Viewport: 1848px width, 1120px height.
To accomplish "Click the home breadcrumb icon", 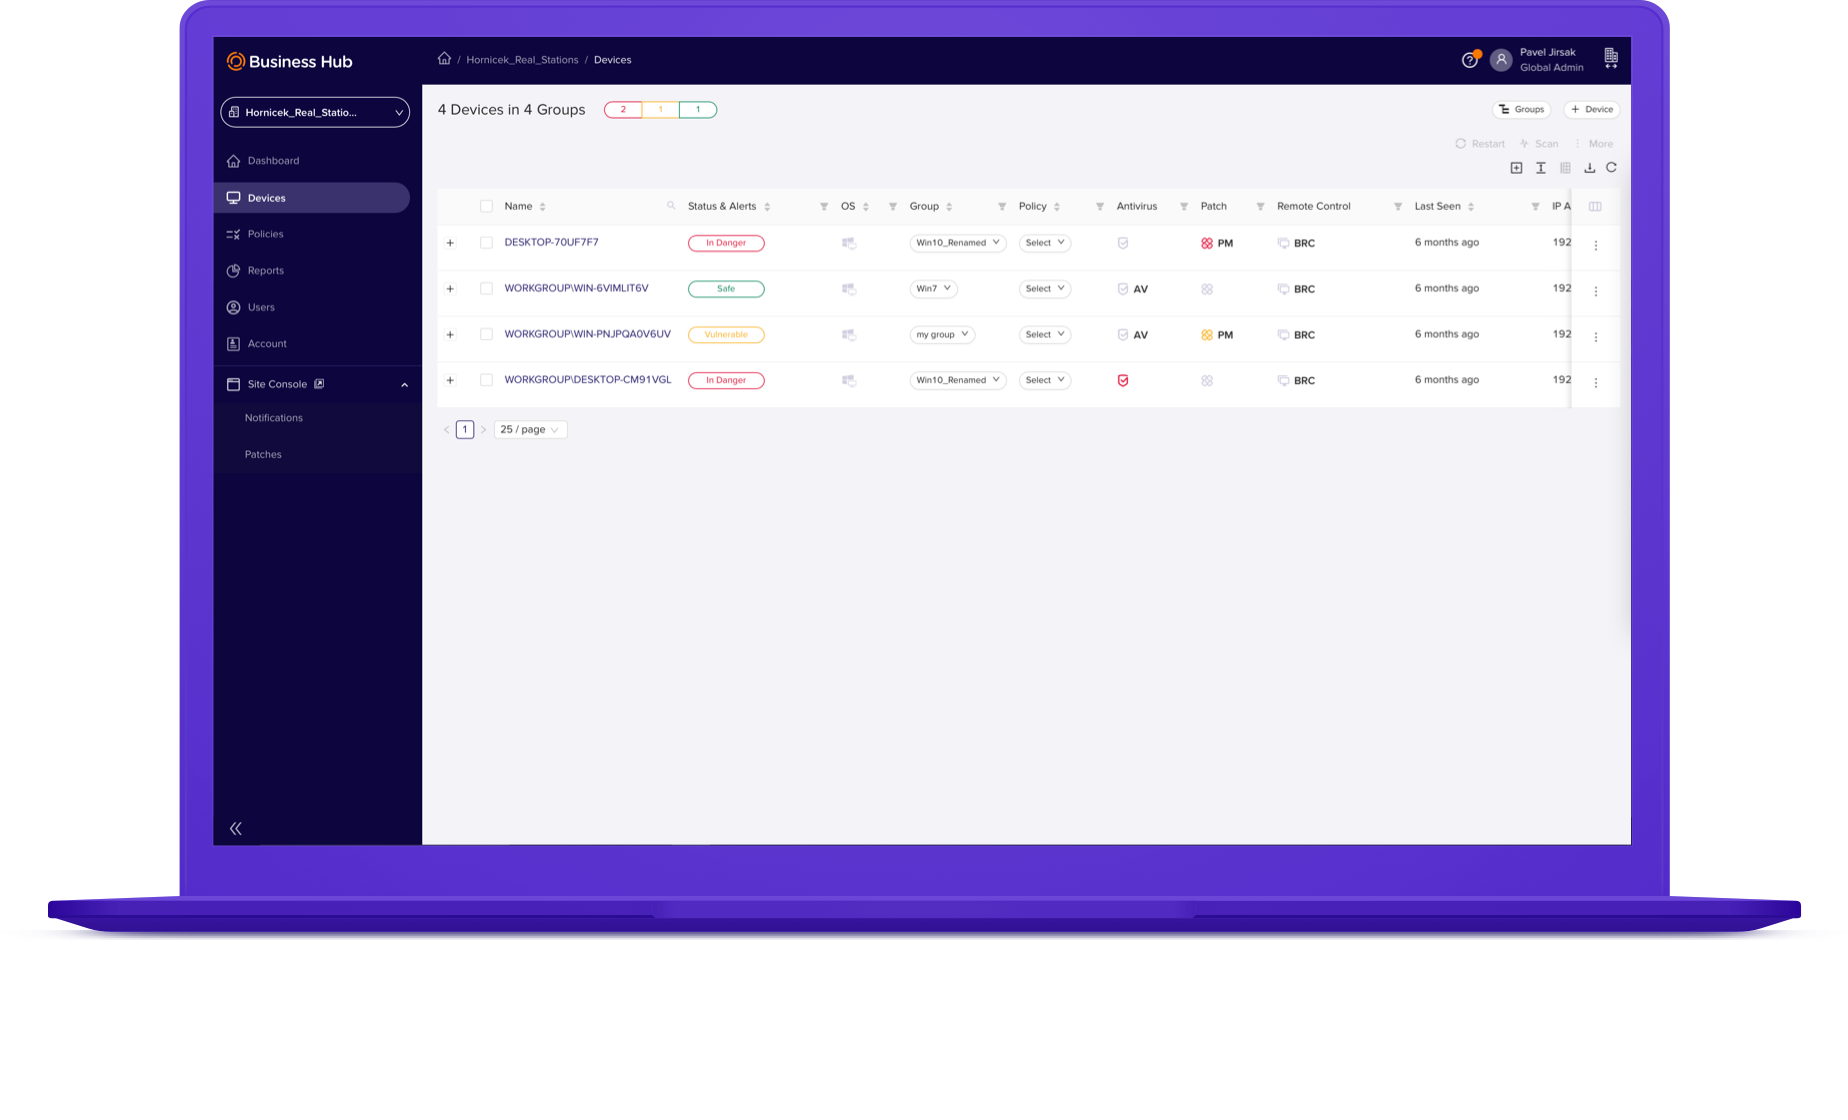I will point(444,59).
